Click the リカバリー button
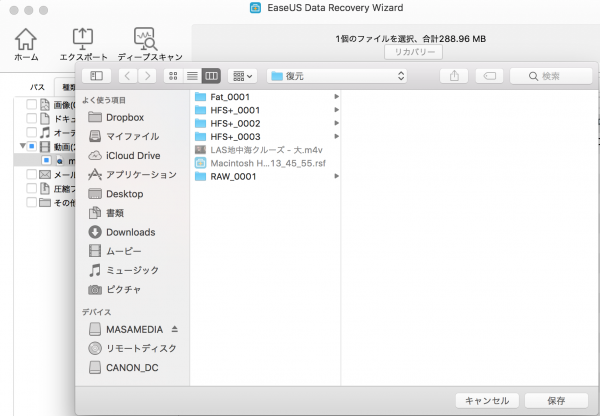This screenshot has width=600, height=416. [x=414, y=52]
